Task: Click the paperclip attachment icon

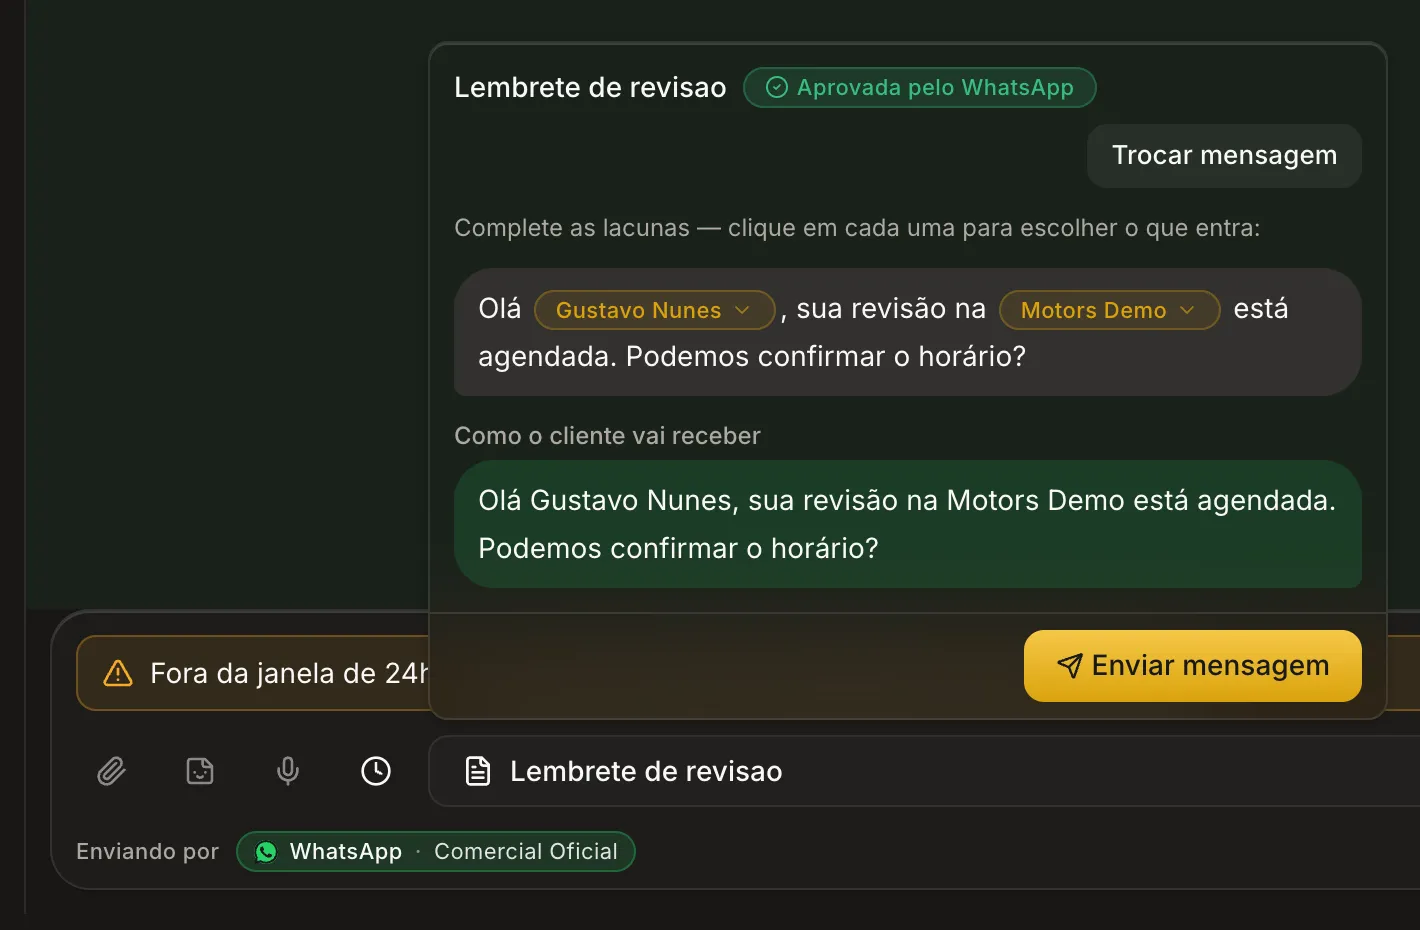Action: click(x=111, y=771)
